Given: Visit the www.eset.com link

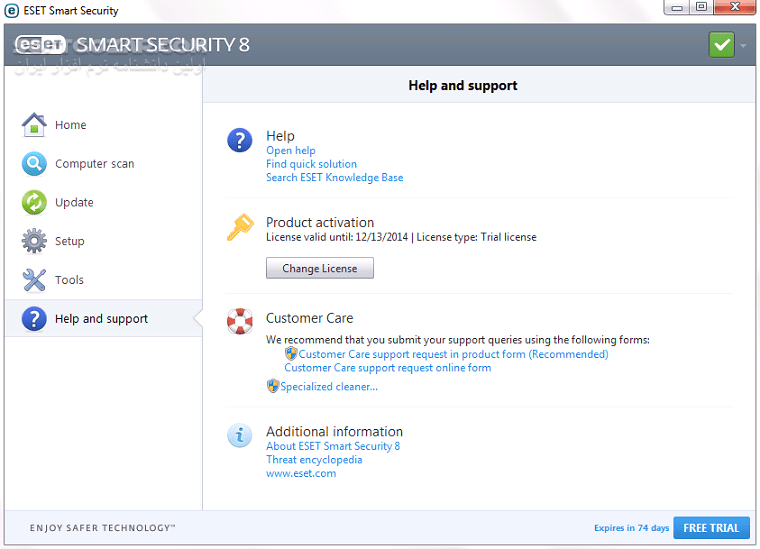Looking at the screenshot, I should (301, 473).
